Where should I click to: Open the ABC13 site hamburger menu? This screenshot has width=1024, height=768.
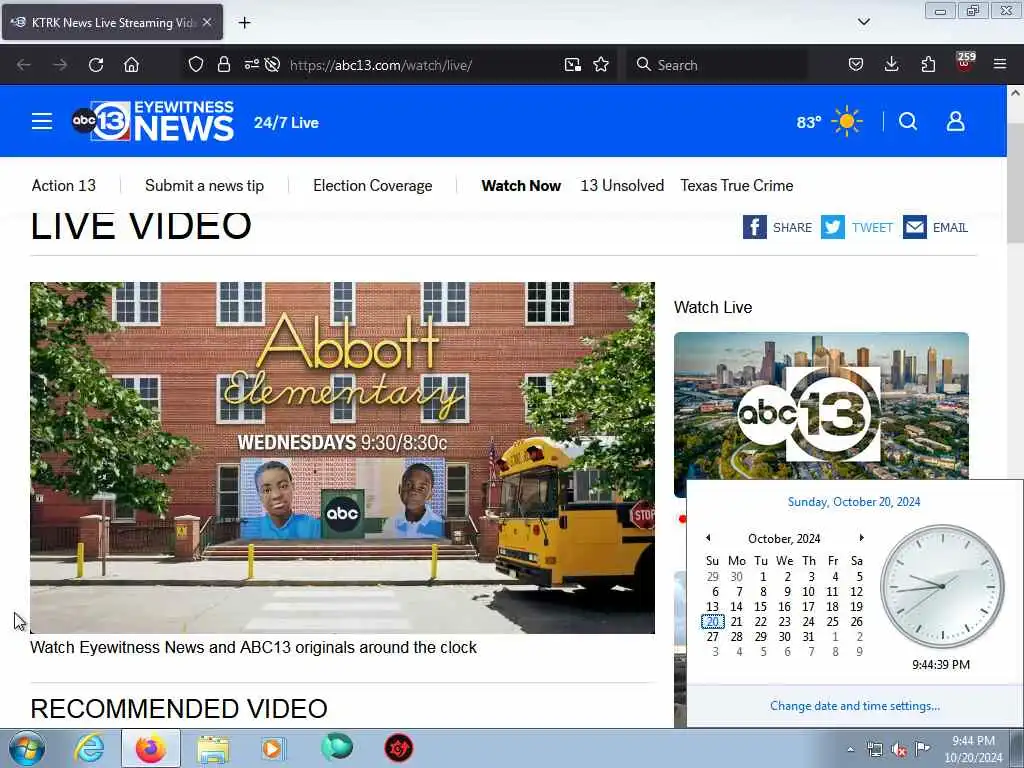[42, 121]
